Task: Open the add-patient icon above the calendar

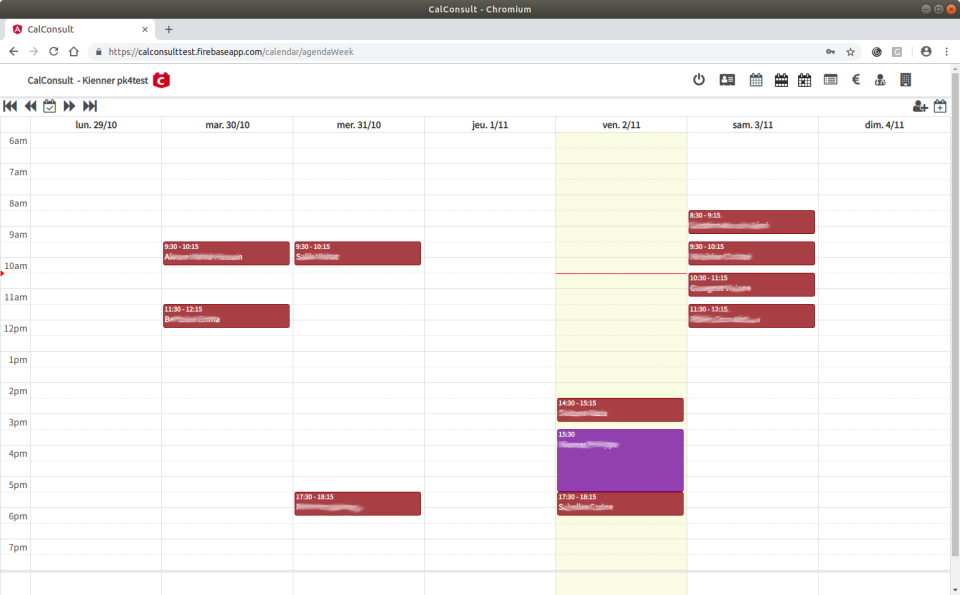Action: 921,106
